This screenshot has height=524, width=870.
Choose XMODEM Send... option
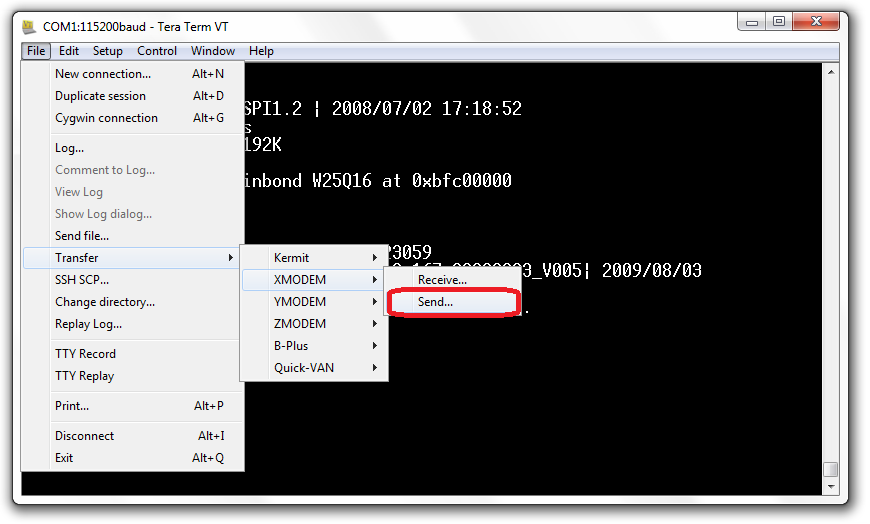pos(453,302)
